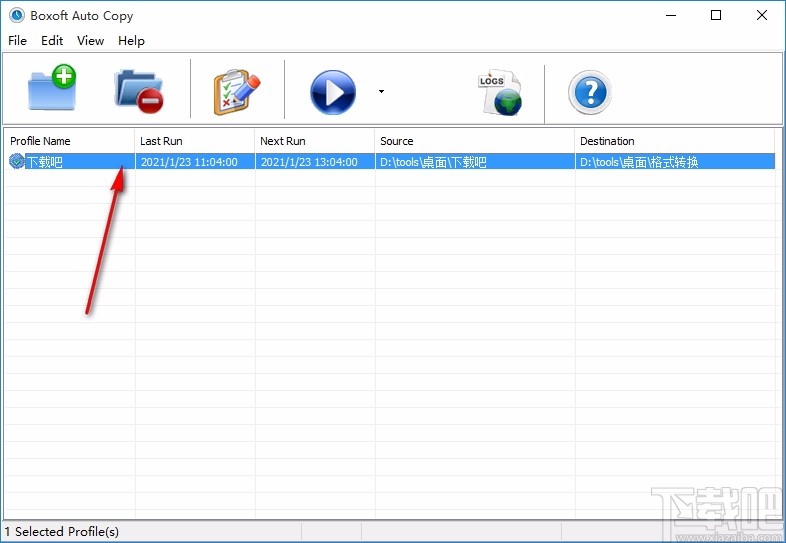This screenshot has height=543, width=786.
Task: Open the View menu
Action: point(90,41)
